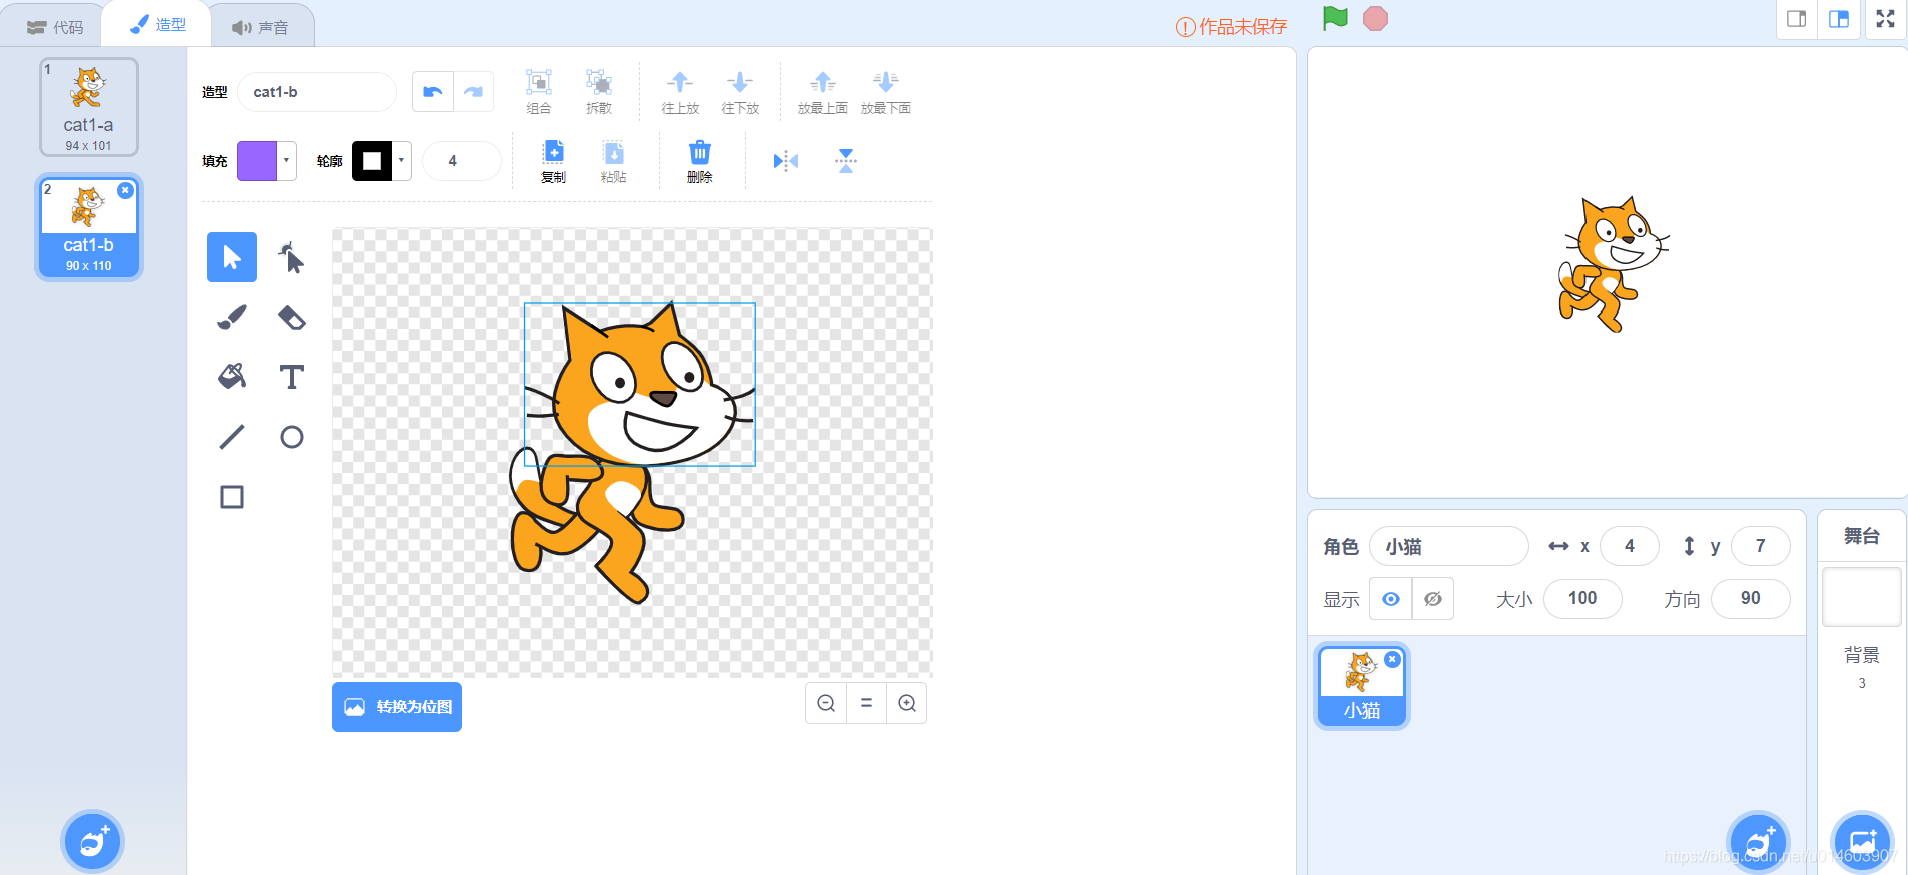Delete costume cat1-b via its X
Screen dimensions: 1908x875
125,190
